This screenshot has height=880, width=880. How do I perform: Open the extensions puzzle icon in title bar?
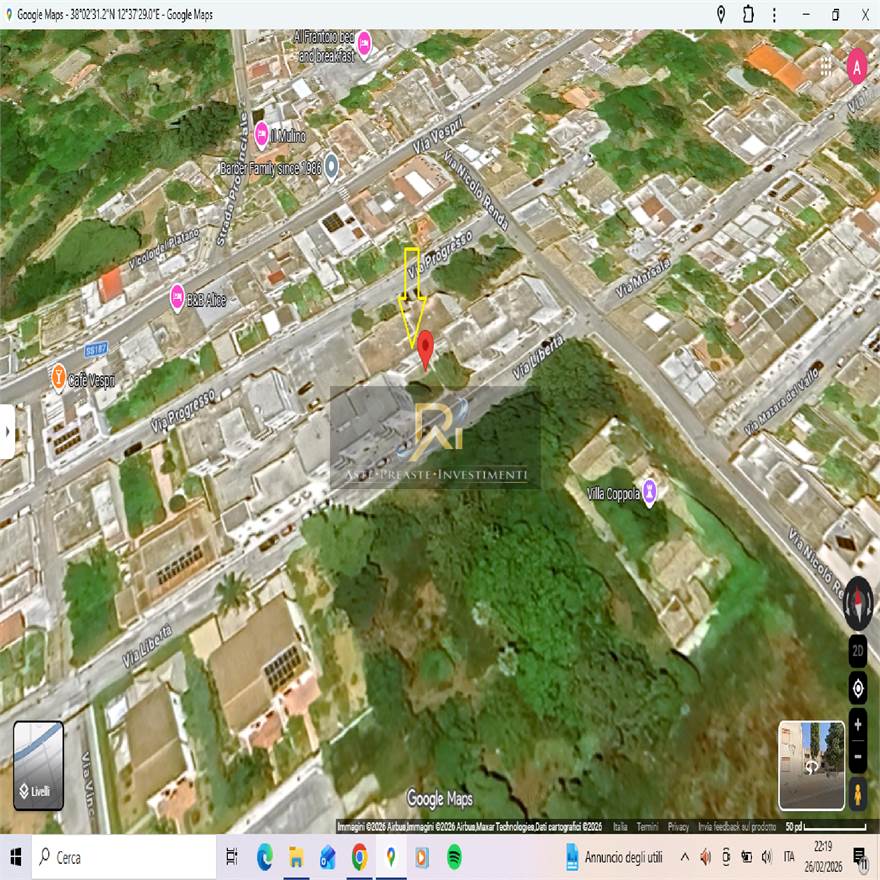pos(748,14)
